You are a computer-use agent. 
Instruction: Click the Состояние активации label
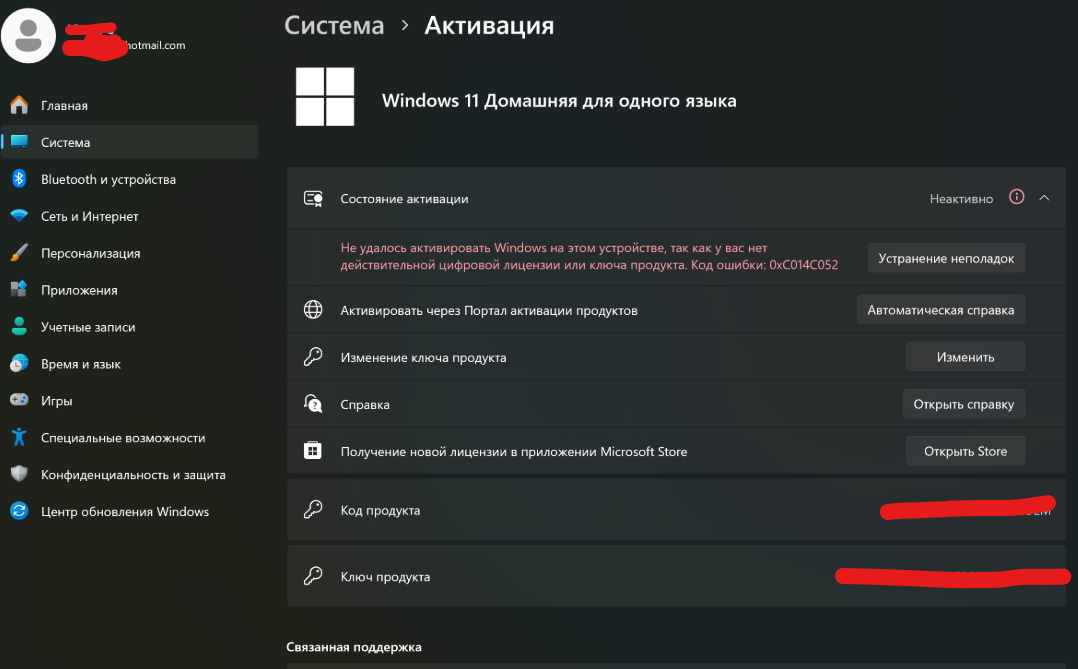coord(404,199)
